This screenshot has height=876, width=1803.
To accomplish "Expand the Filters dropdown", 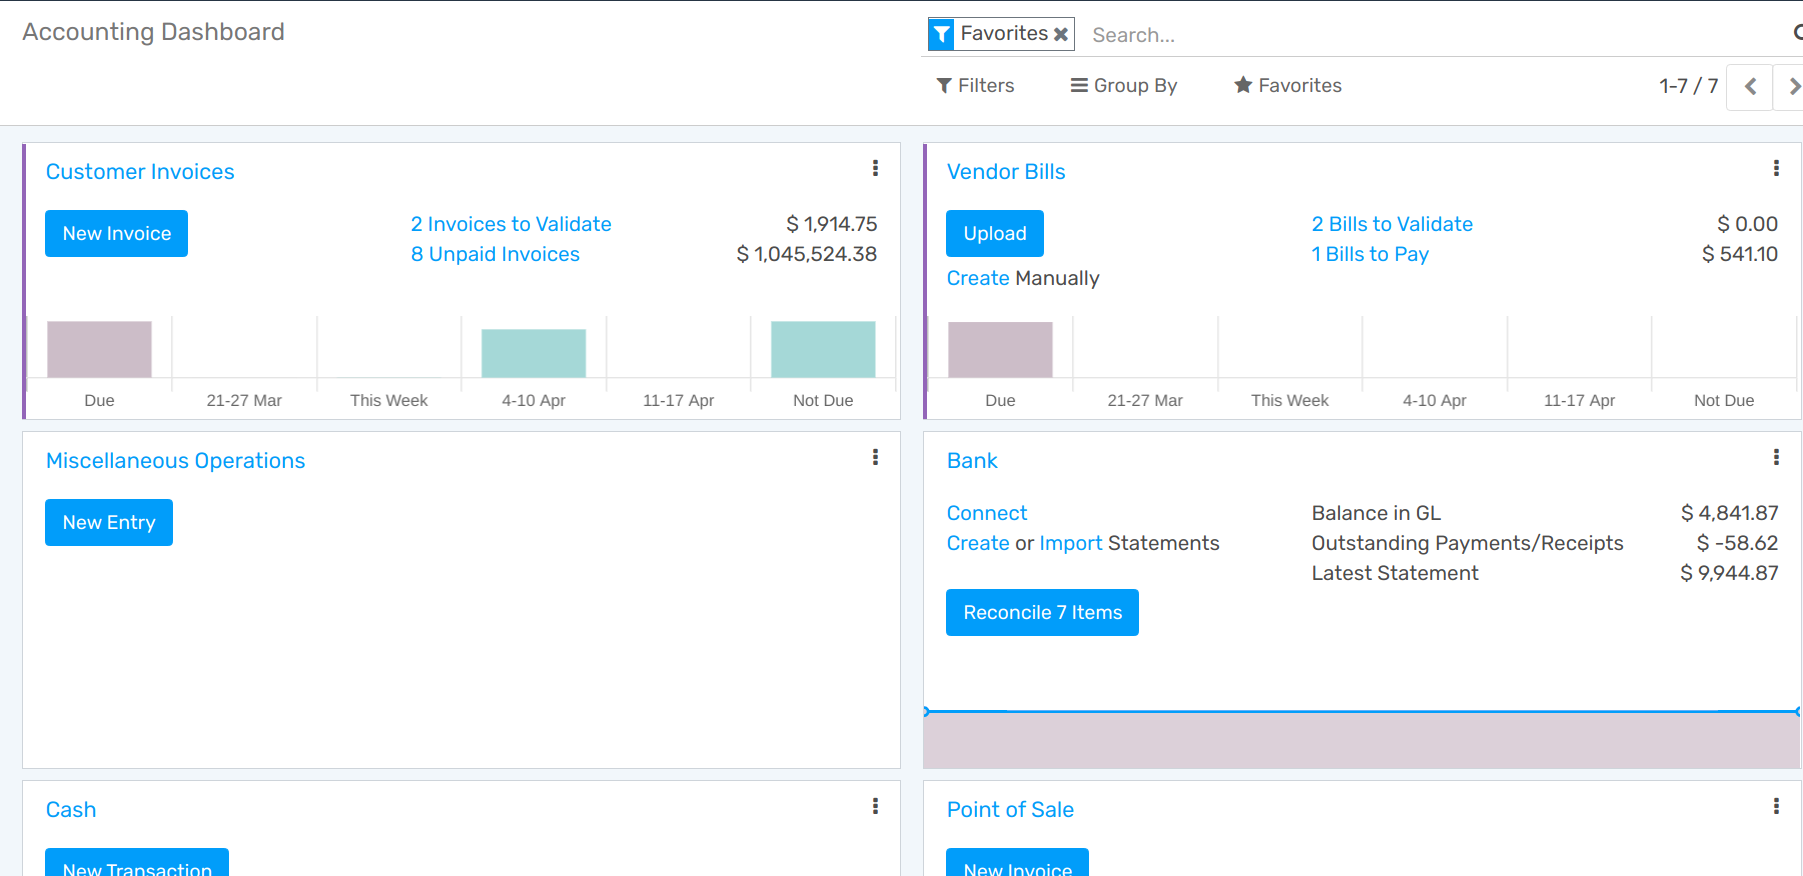I will (x=975, y=86).
